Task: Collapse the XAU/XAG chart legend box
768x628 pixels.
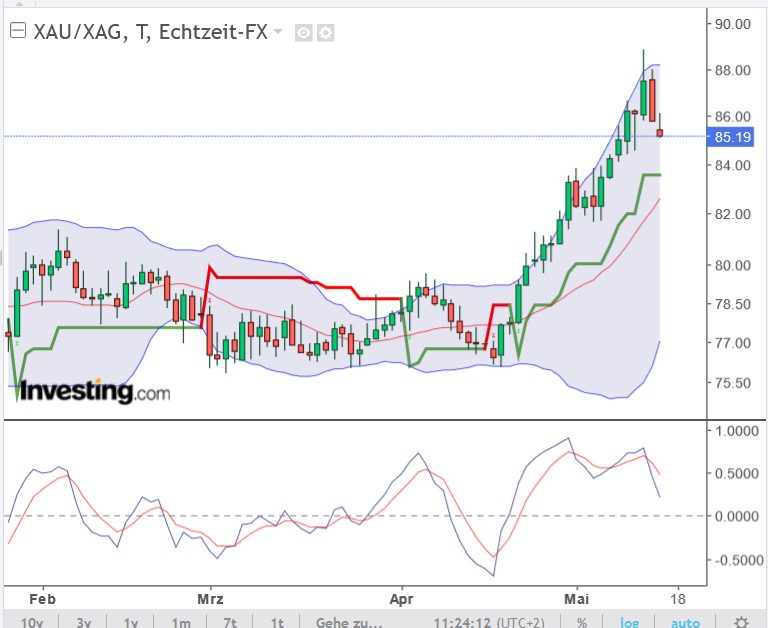Action: 18,31
